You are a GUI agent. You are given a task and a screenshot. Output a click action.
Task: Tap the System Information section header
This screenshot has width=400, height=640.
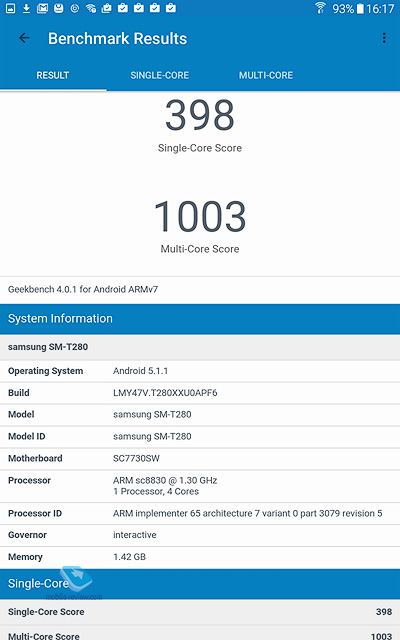tap(200, 319)
